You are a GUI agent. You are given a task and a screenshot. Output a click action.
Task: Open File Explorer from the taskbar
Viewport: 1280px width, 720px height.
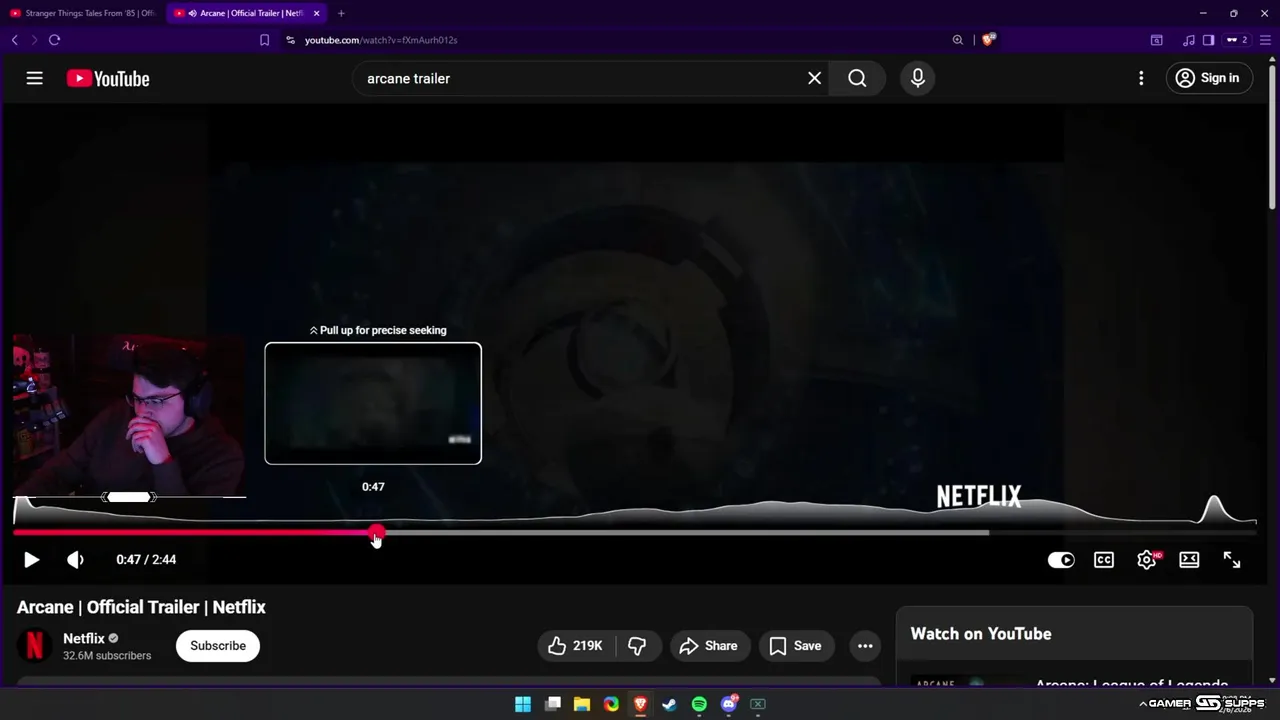(x=582, y=704)
